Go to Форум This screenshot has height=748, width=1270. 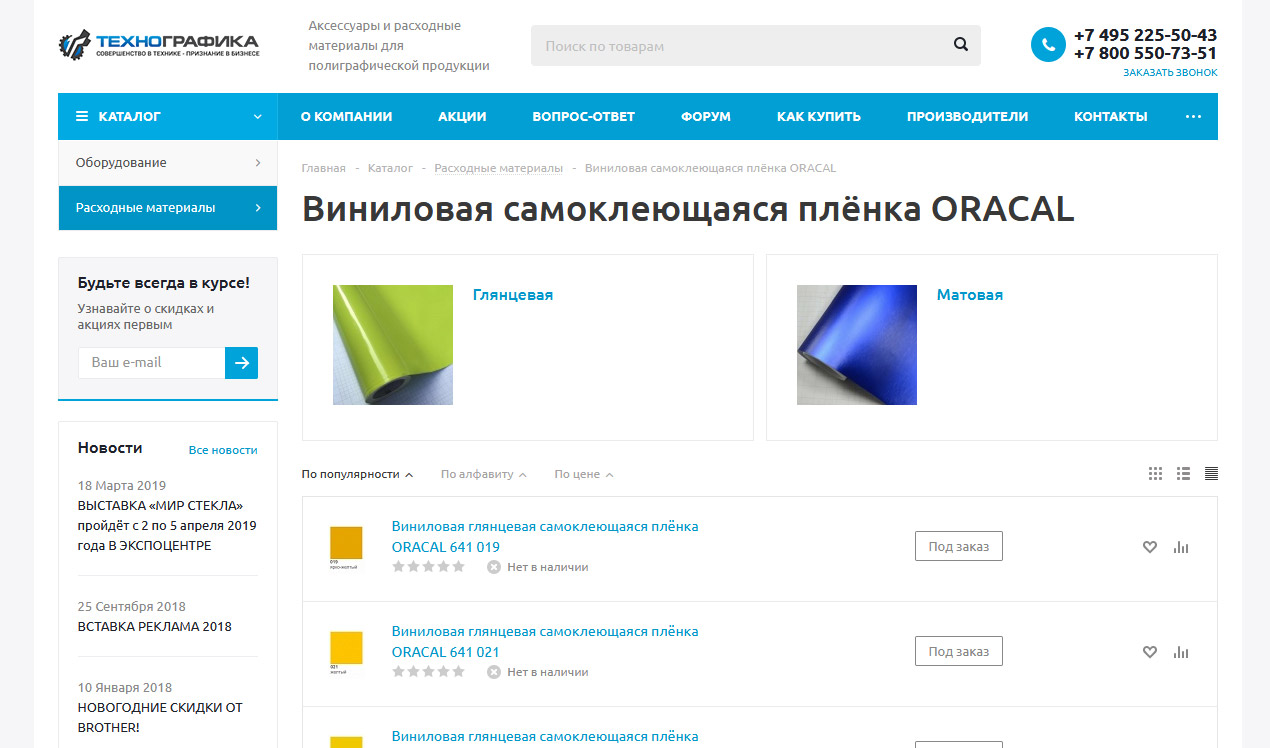pos(706,117)
